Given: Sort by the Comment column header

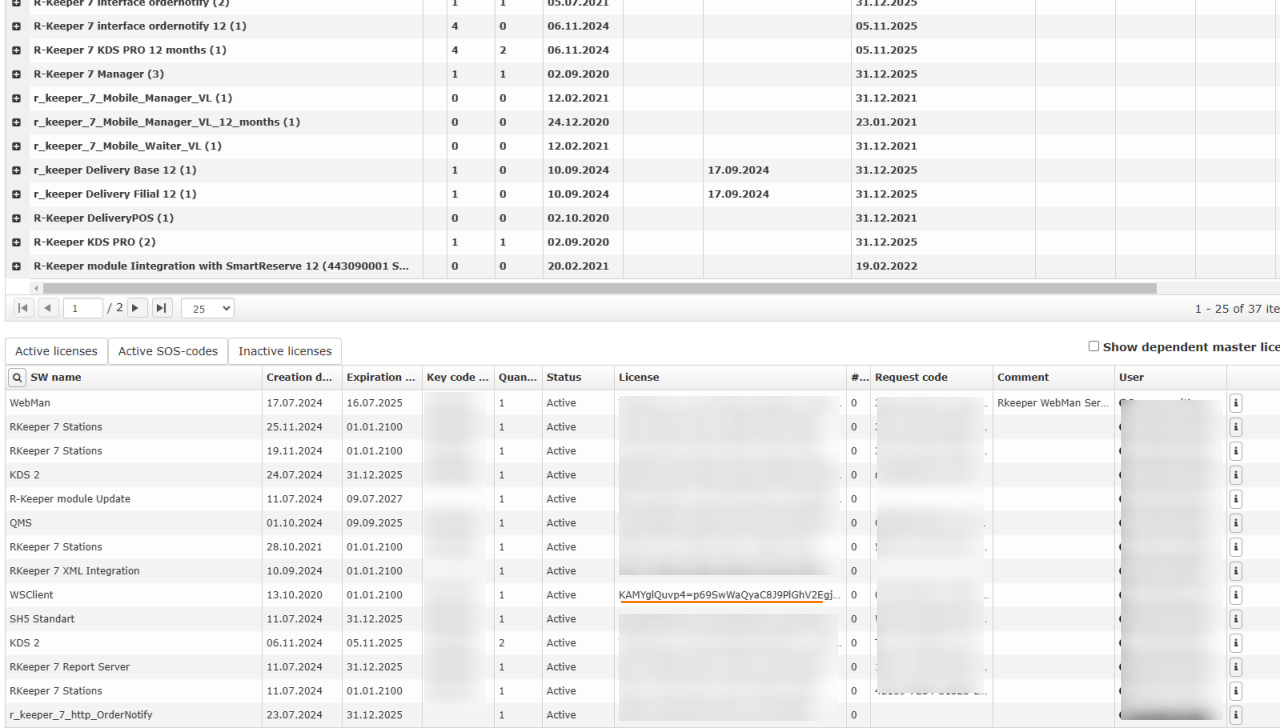Looking at the screenshot, I should 1054,377.
